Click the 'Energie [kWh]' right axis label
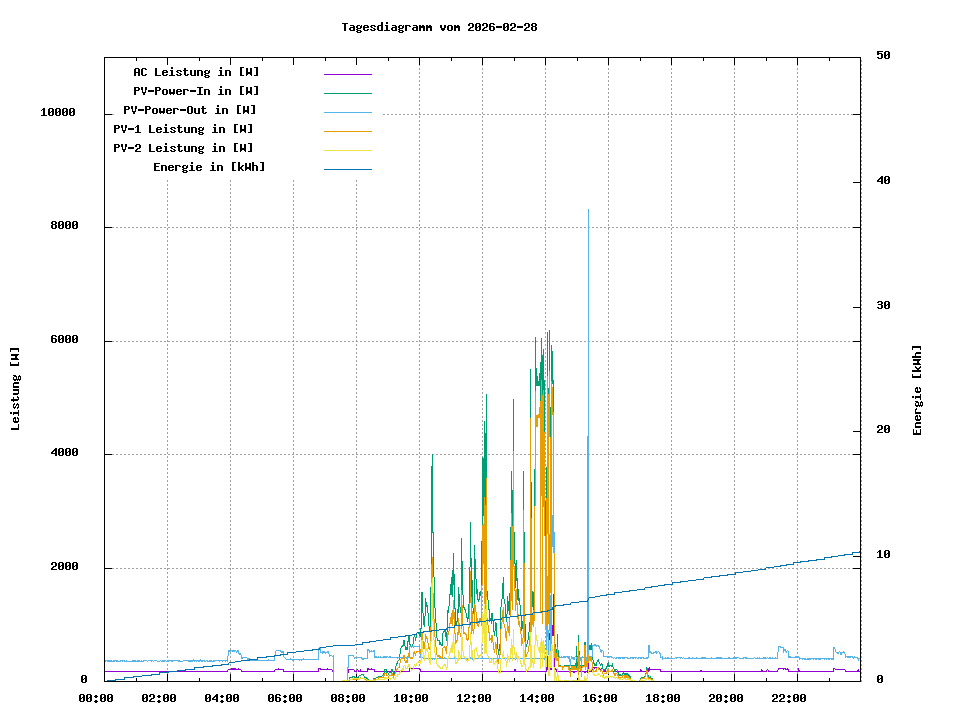Viewport: 960px width, 720px height. pyautogui.click(x=917, y=390)
